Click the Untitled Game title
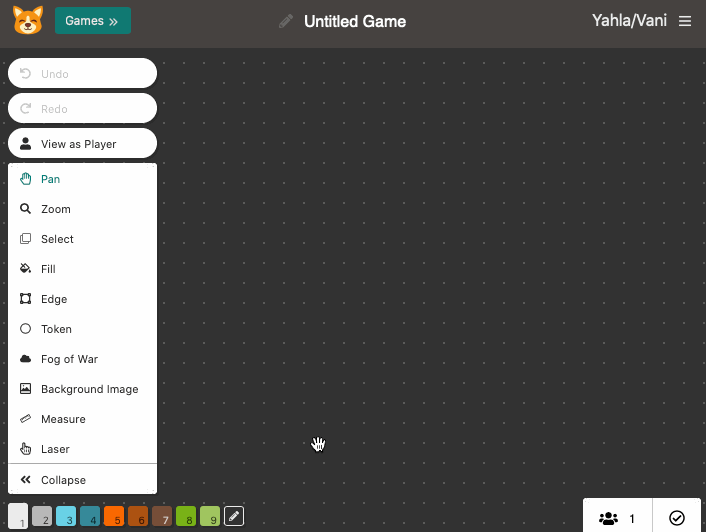 tap(355, 21)
